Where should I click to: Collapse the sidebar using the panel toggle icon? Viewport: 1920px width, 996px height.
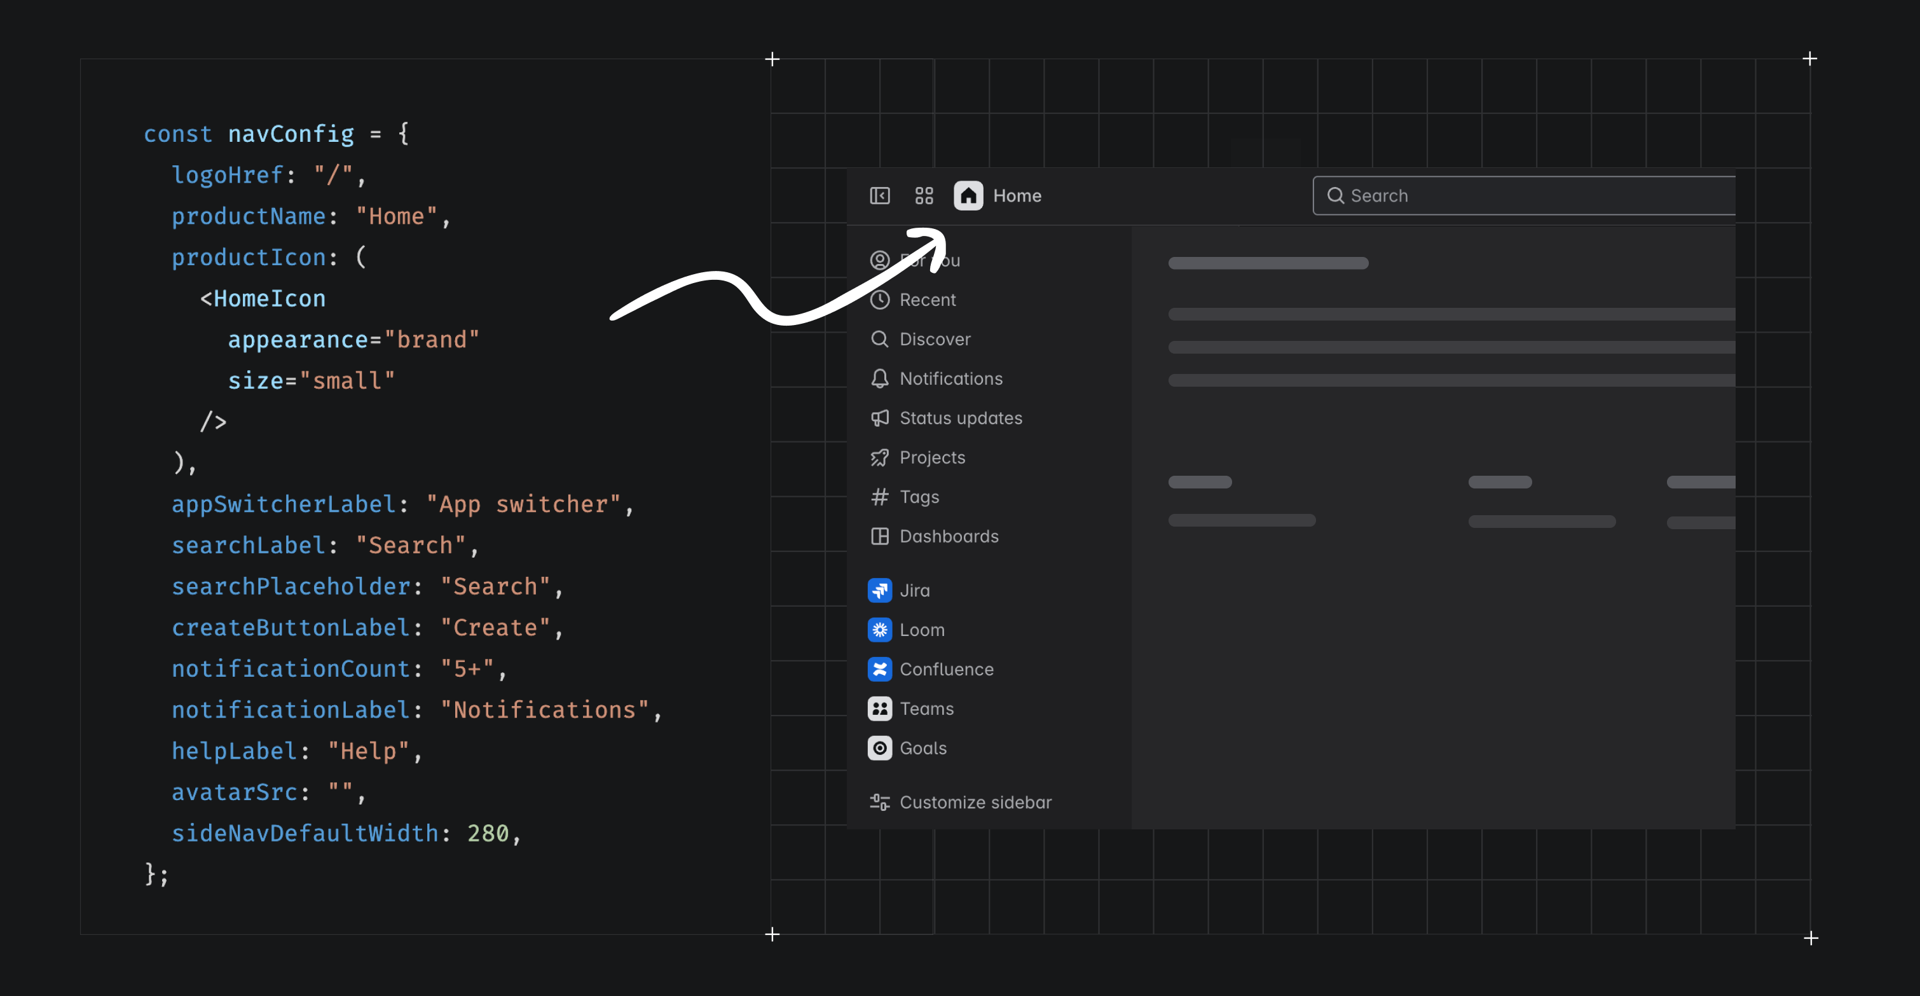(x=880, y=196)
